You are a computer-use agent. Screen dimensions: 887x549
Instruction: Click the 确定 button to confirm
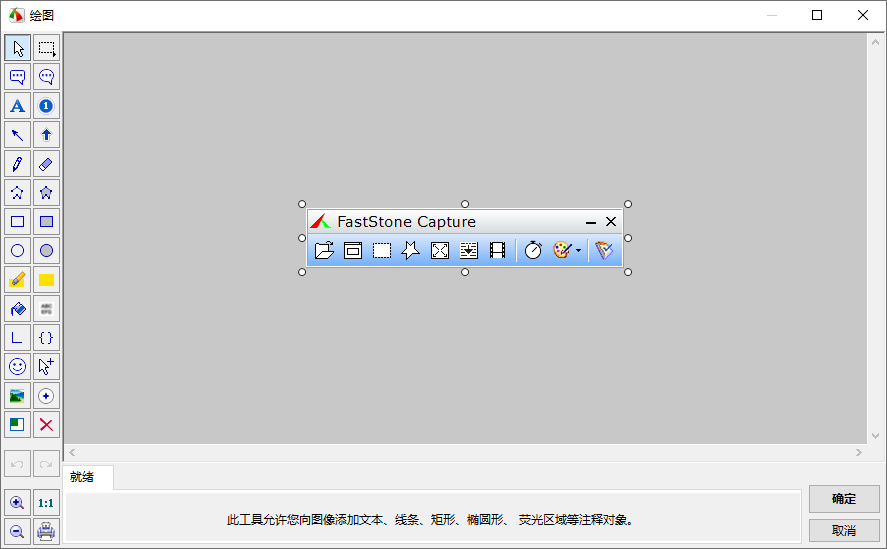(x=844, y=499)
